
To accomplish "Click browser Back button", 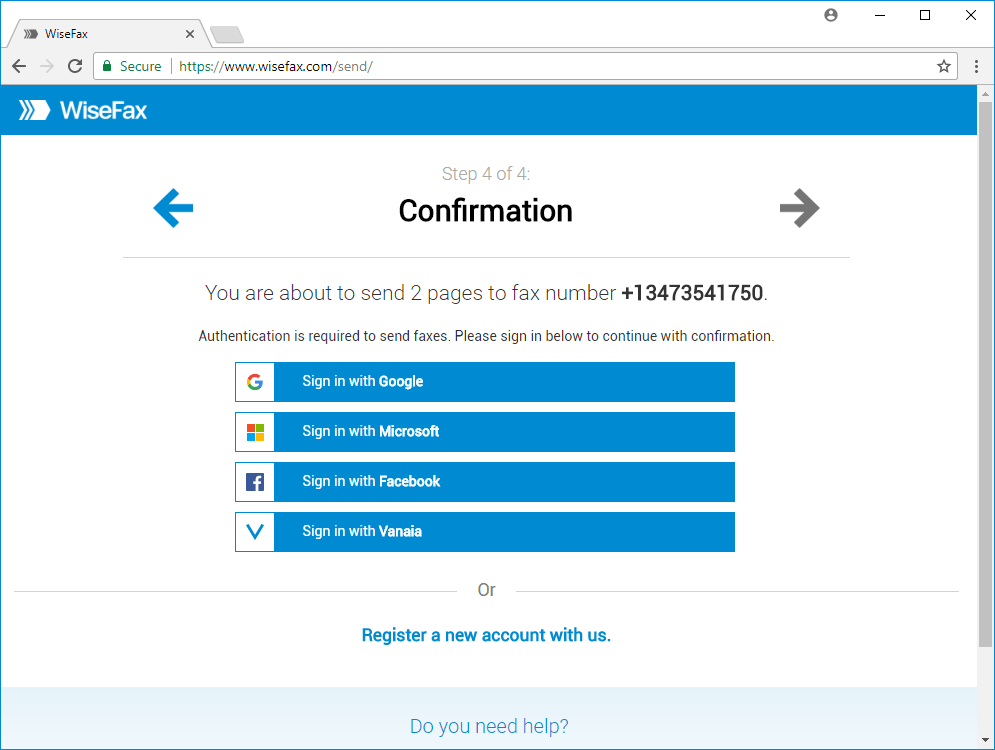I will 19,66.
